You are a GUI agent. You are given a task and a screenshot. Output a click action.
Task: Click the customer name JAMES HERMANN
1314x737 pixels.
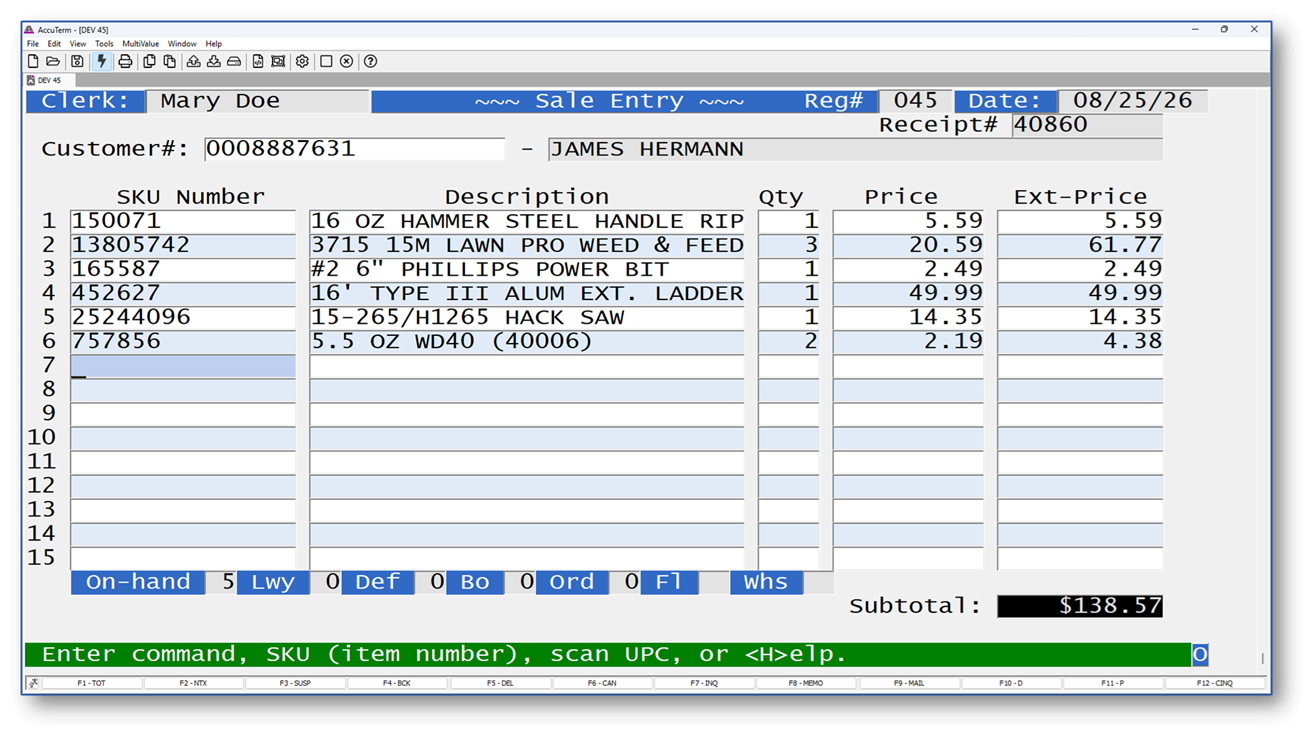(855, 149)
